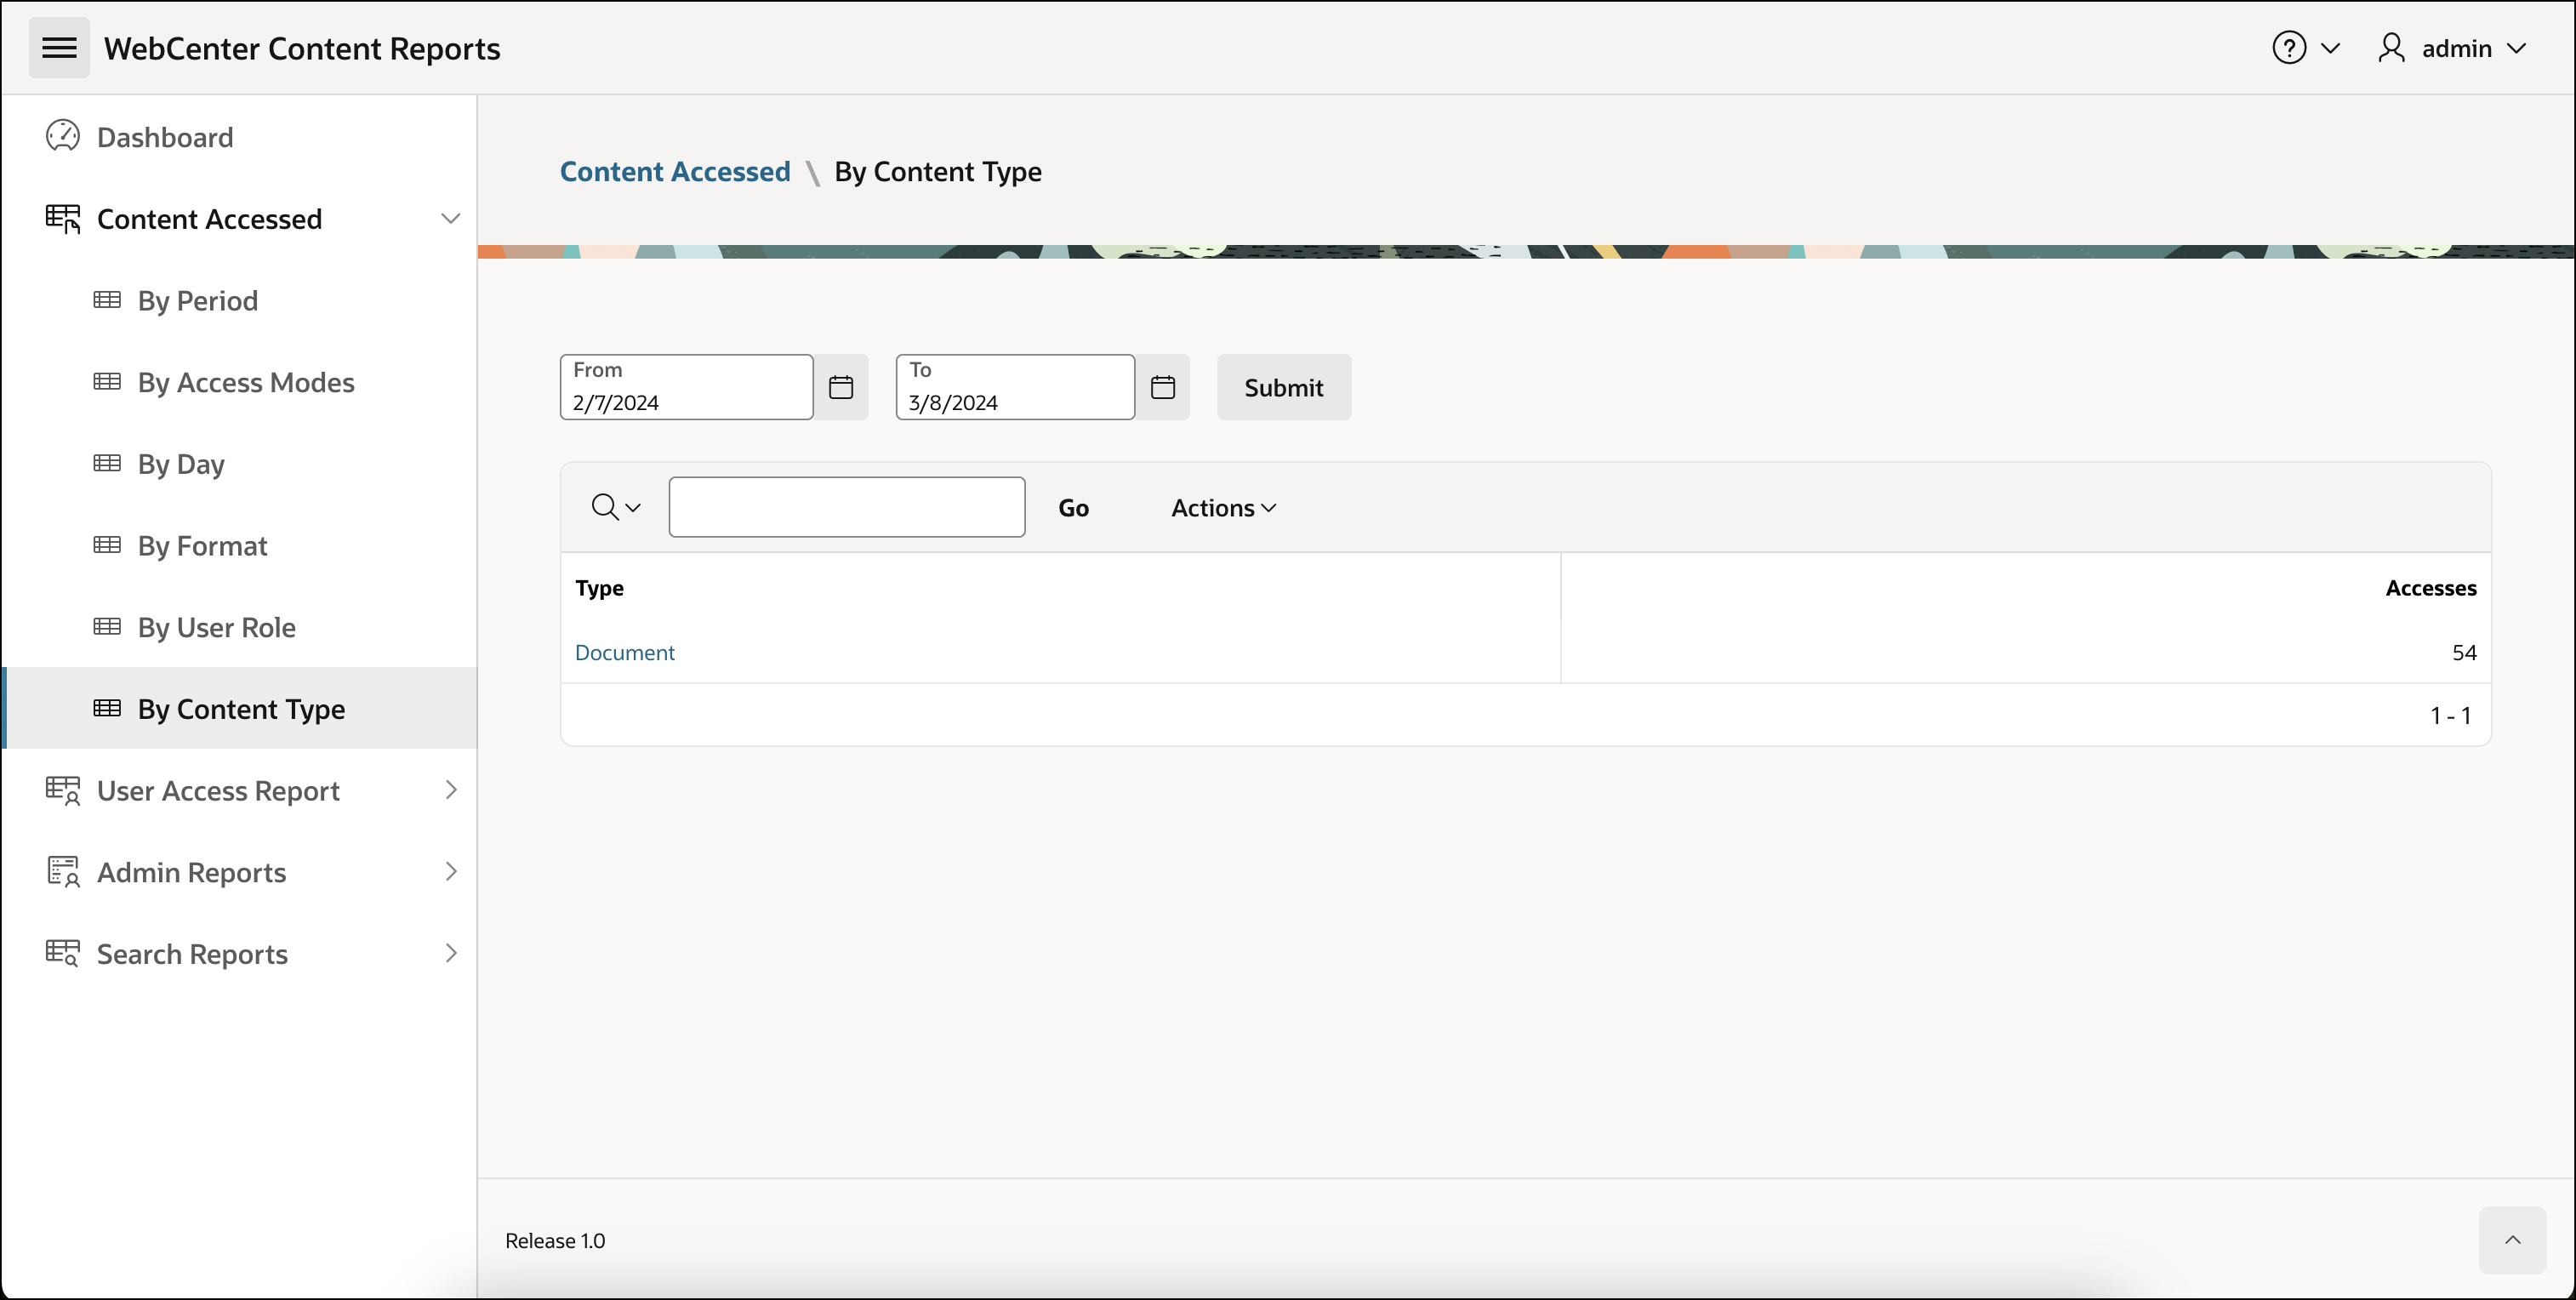2576x1300 pixels.
Task: Click the User Access Report icon
Action: point(63,790)
